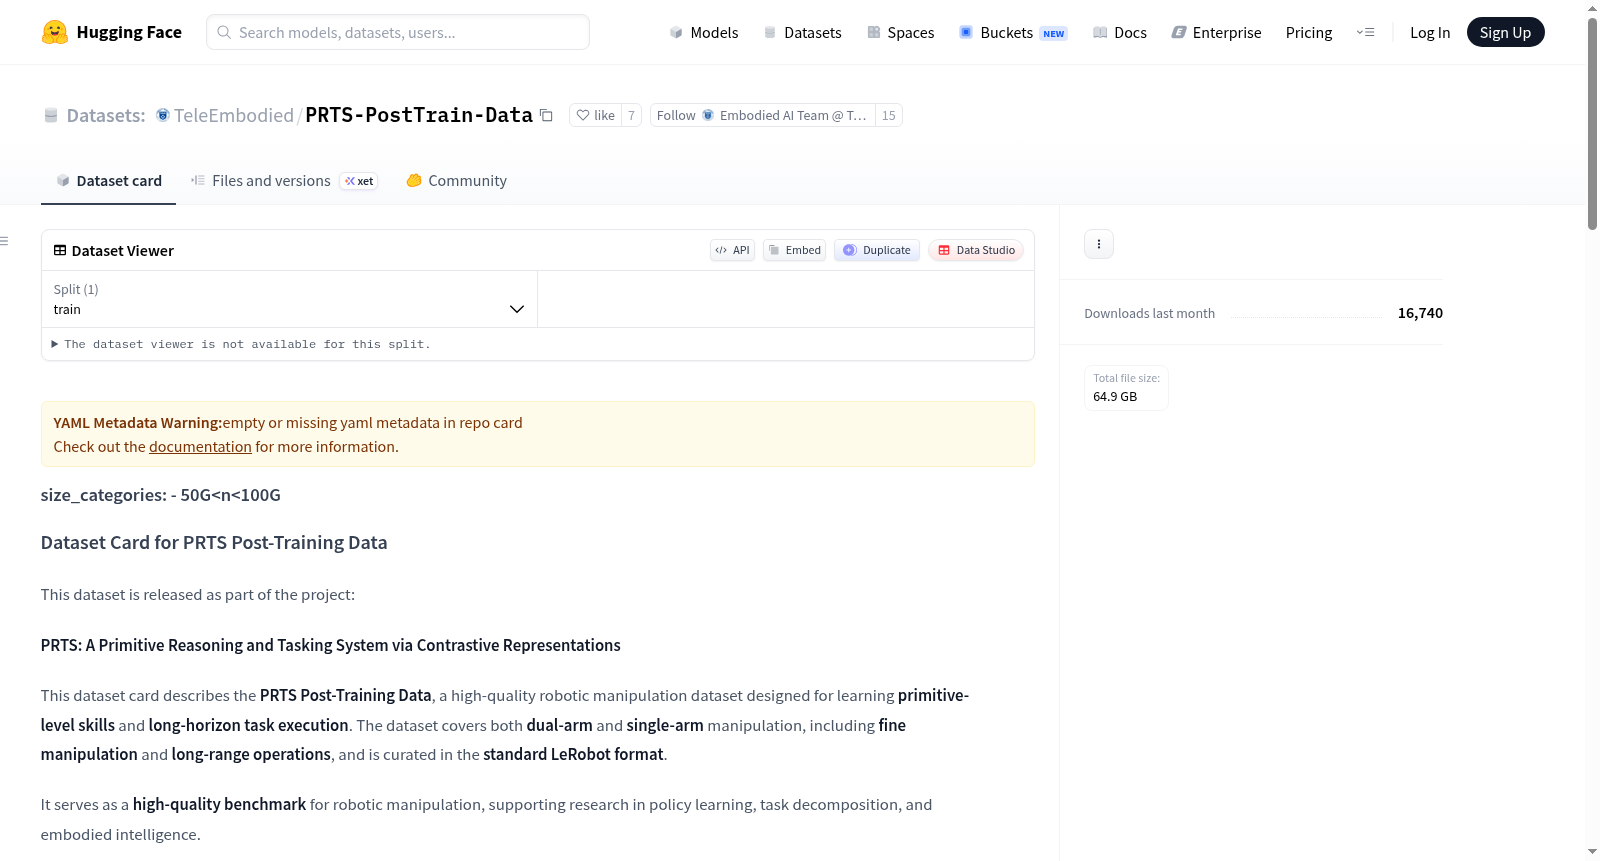Click the Log In link

(1430, 32)
